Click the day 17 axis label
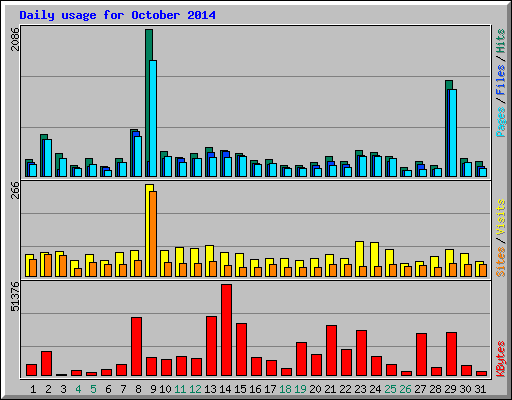 pos(270,389)
